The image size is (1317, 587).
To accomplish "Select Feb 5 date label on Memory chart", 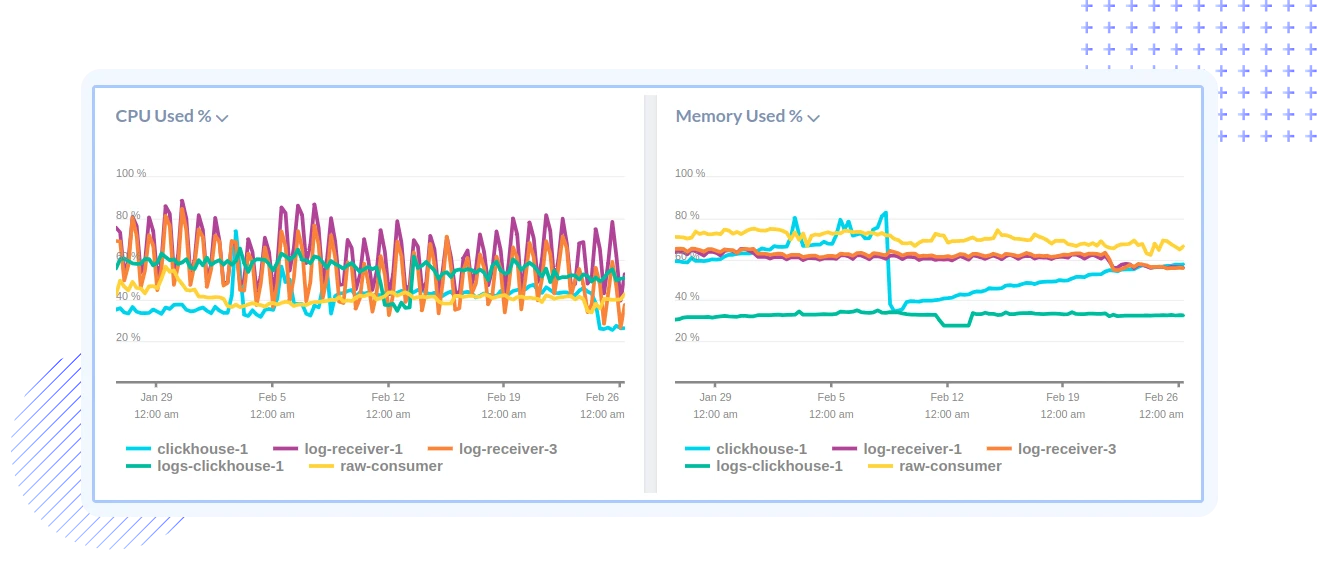I will pos(831,397).
